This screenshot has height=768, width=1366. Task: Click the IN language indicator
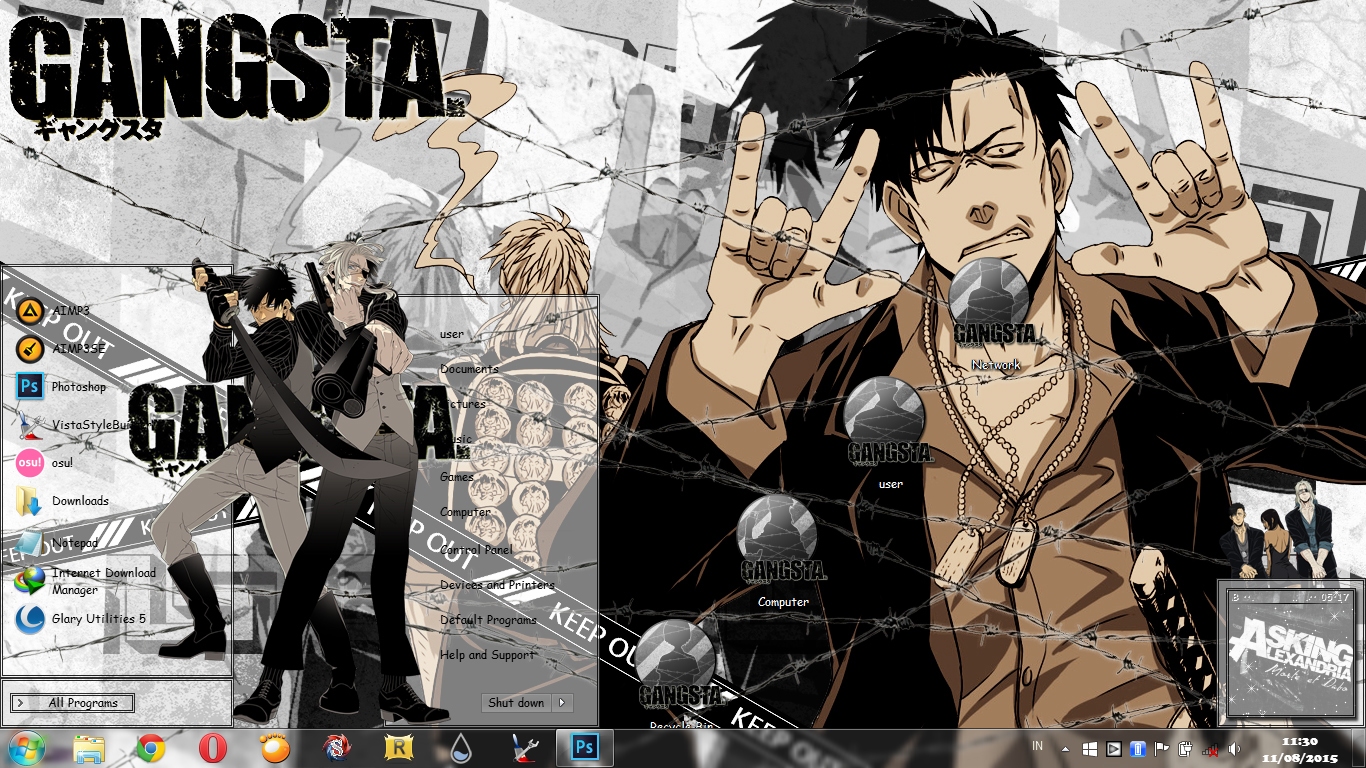[x=1038, y=747]
